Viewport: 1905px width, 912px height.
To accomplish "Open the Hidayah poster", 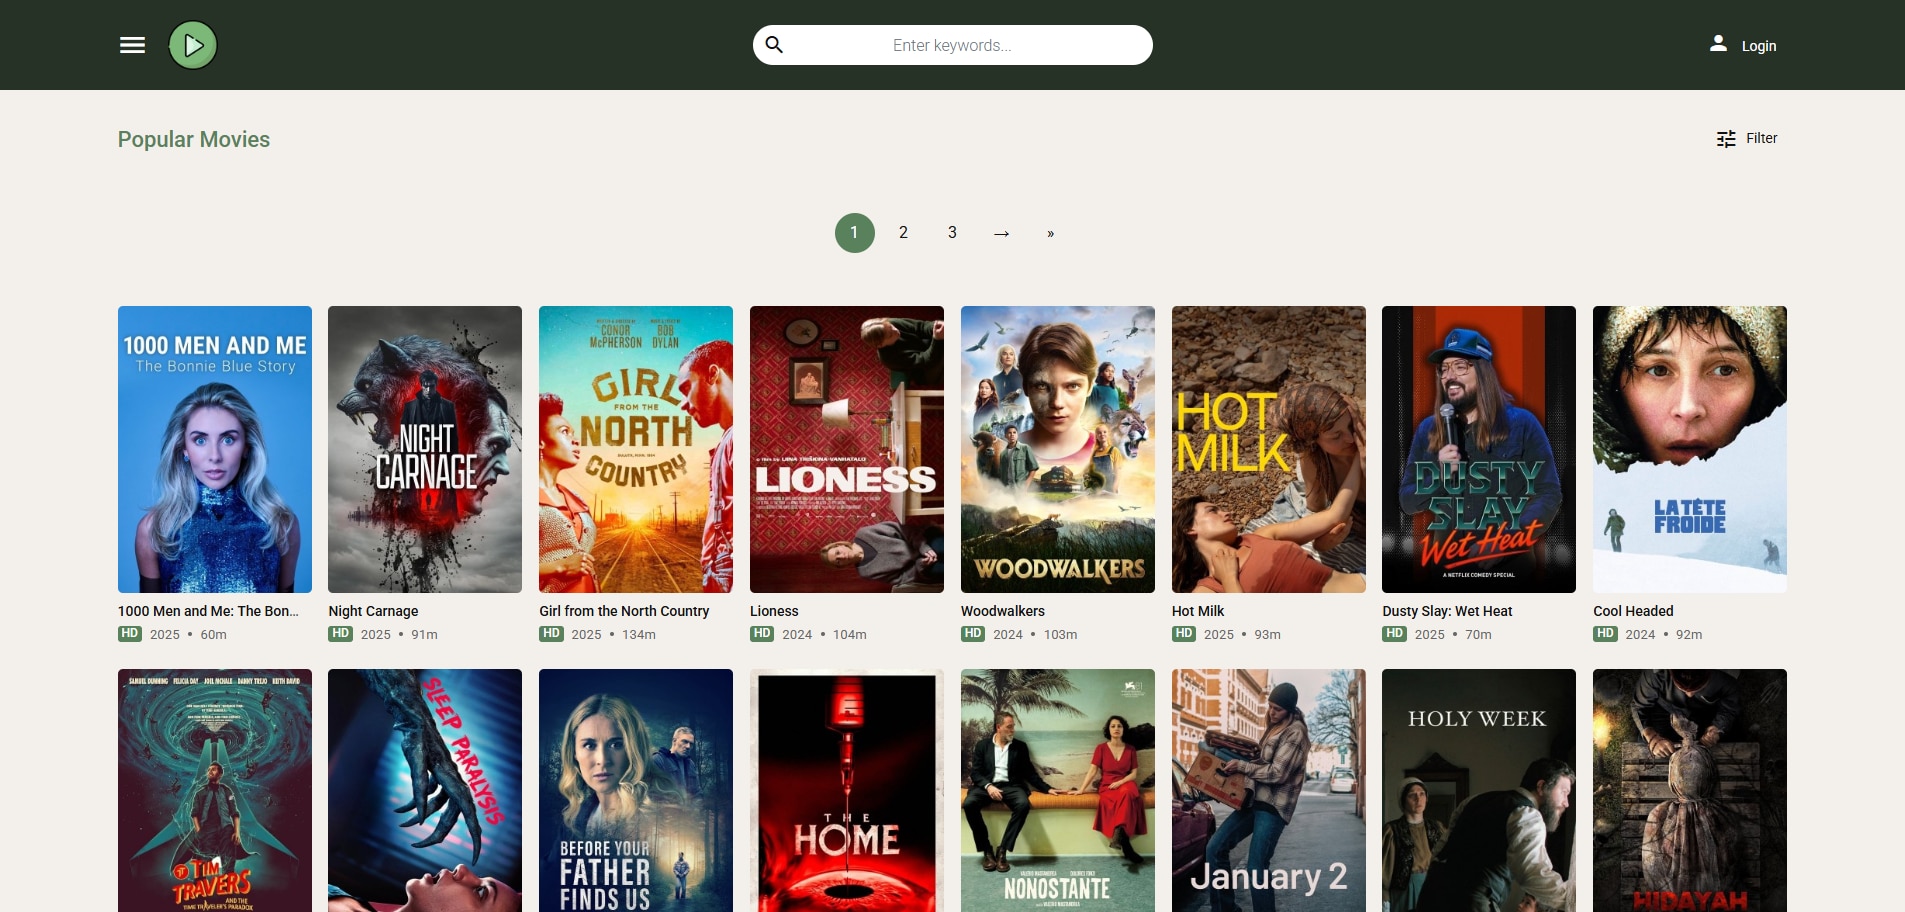I will 1690,790.
